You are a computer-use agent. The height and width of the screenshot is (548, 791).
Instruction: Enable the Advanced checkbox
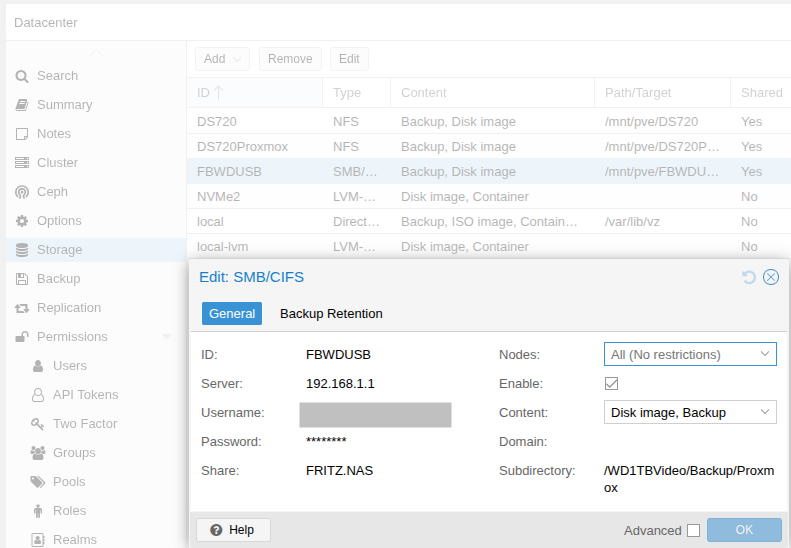(693, 531)
